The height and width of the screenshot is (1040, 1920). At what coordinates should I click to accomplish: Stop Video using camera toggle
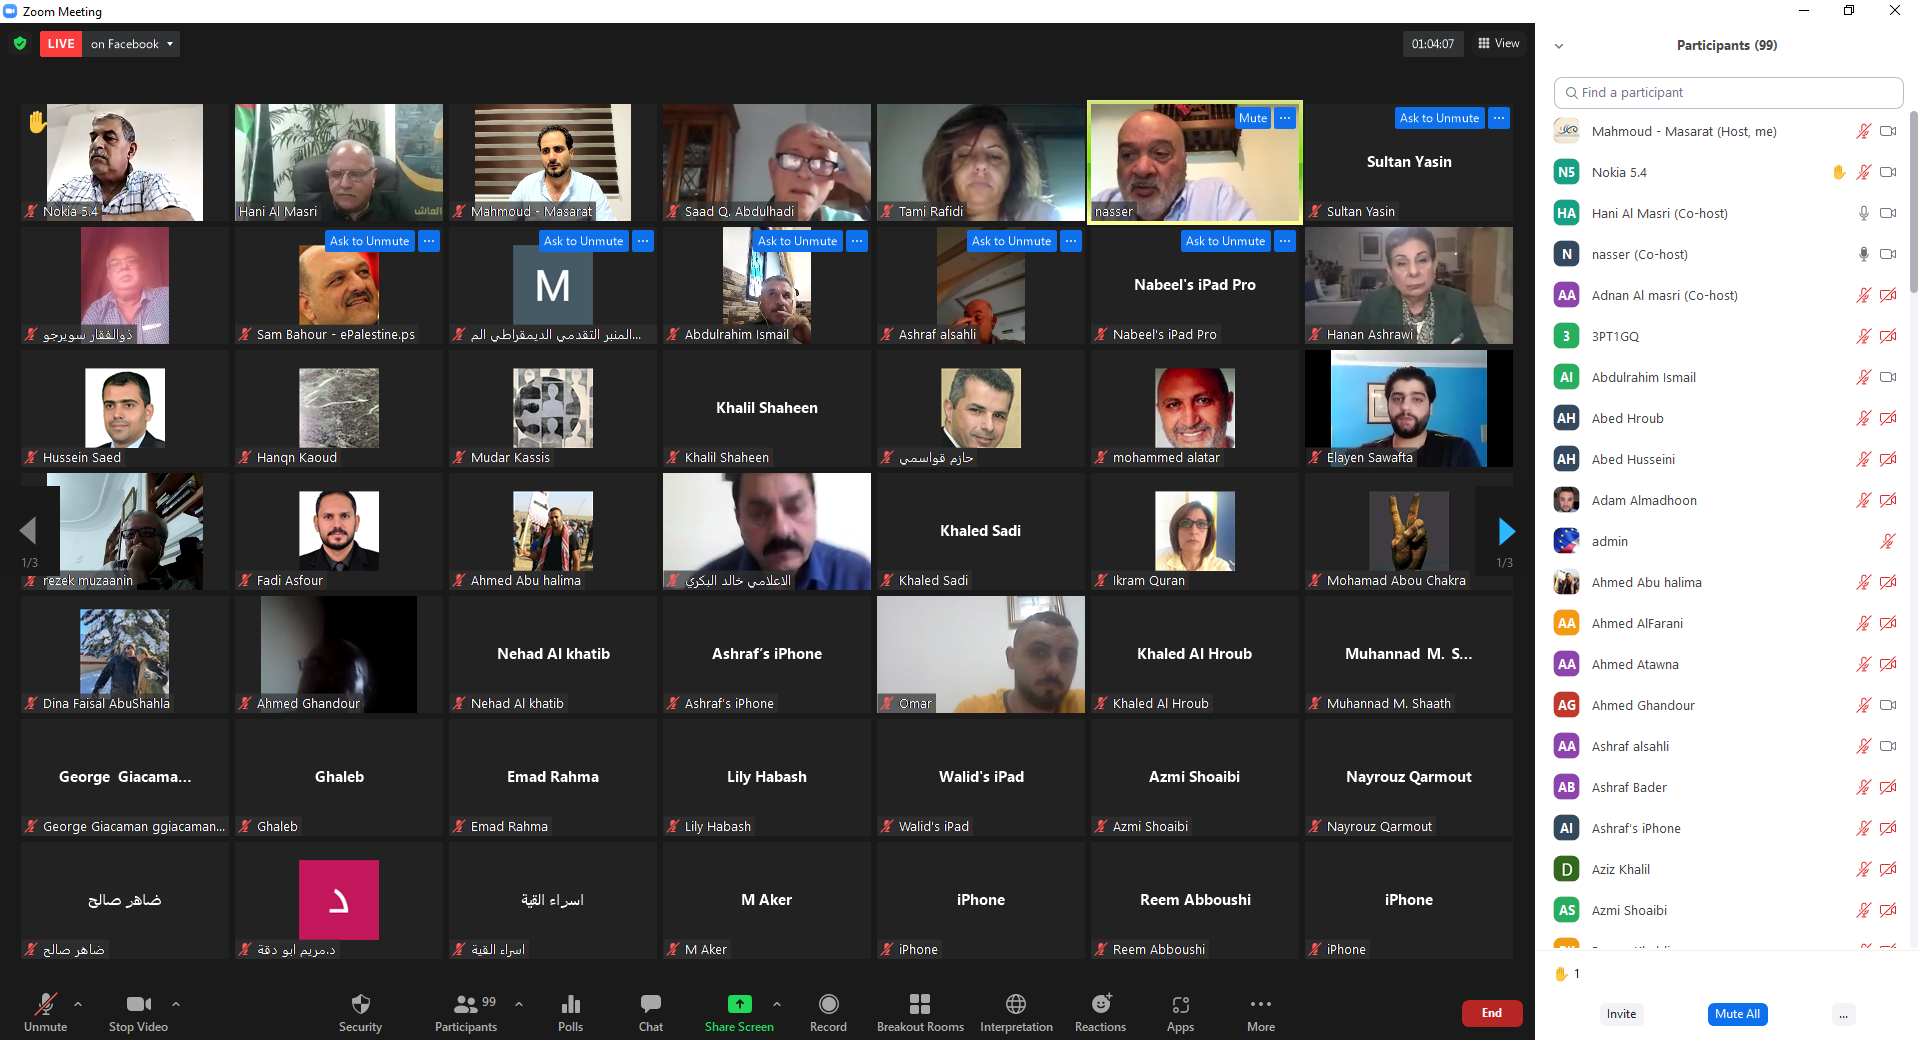[138, 1005]
